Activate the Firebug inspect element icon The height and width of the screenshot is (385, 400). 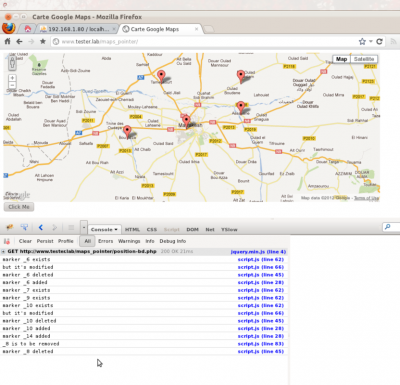24,227
